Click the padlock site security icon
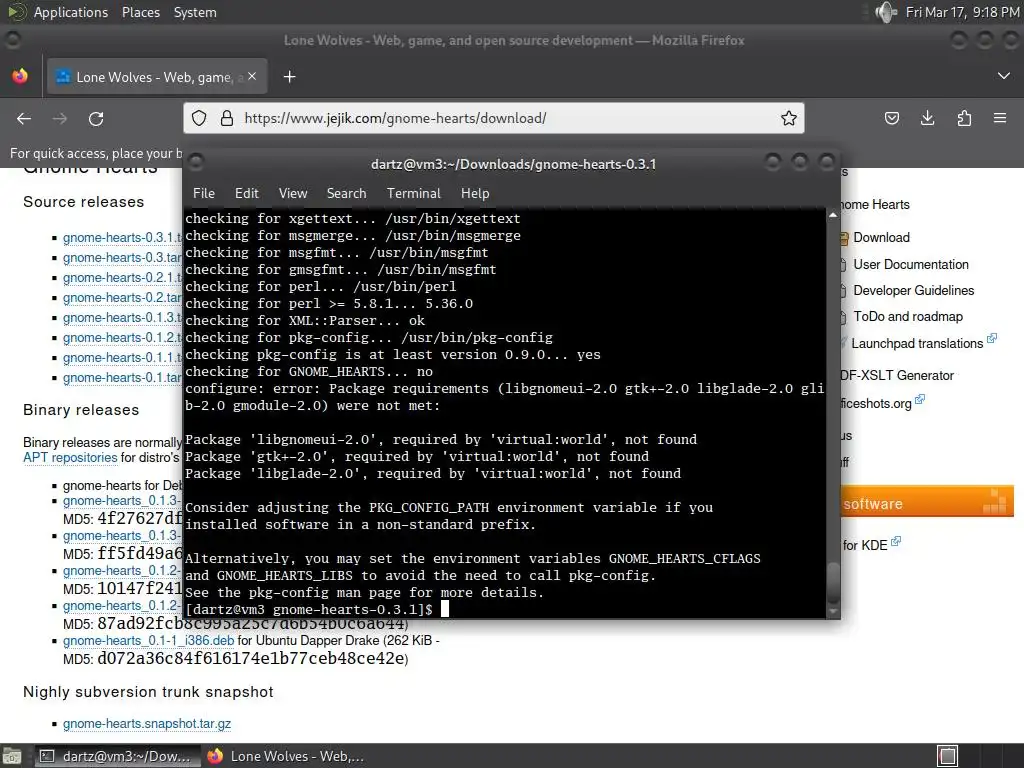1024x768 pixels. click(x=227, y=118)
